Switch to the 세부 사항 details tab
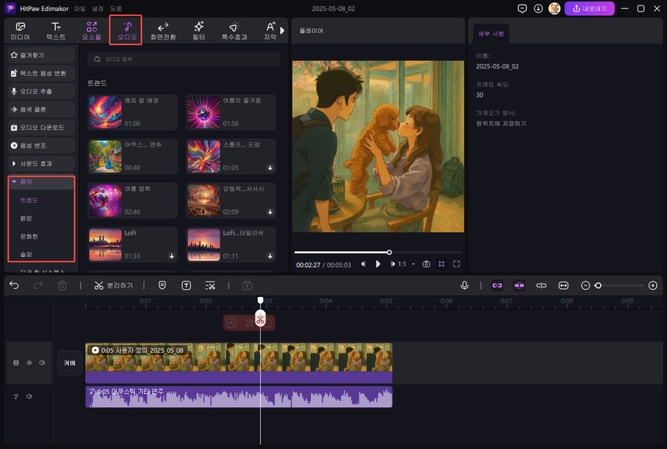The image size is (667, 449). coord(491,34)
